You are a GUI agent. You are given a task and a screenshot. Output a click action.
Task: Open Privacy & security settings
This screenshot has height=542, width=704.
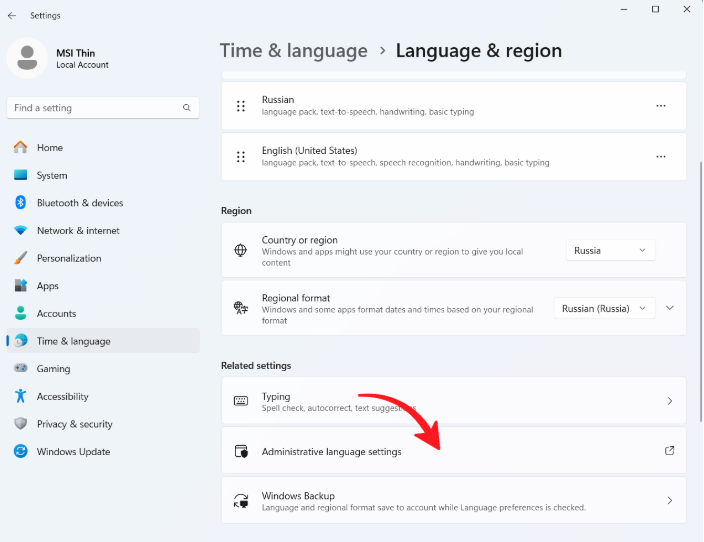click(74, 424)
